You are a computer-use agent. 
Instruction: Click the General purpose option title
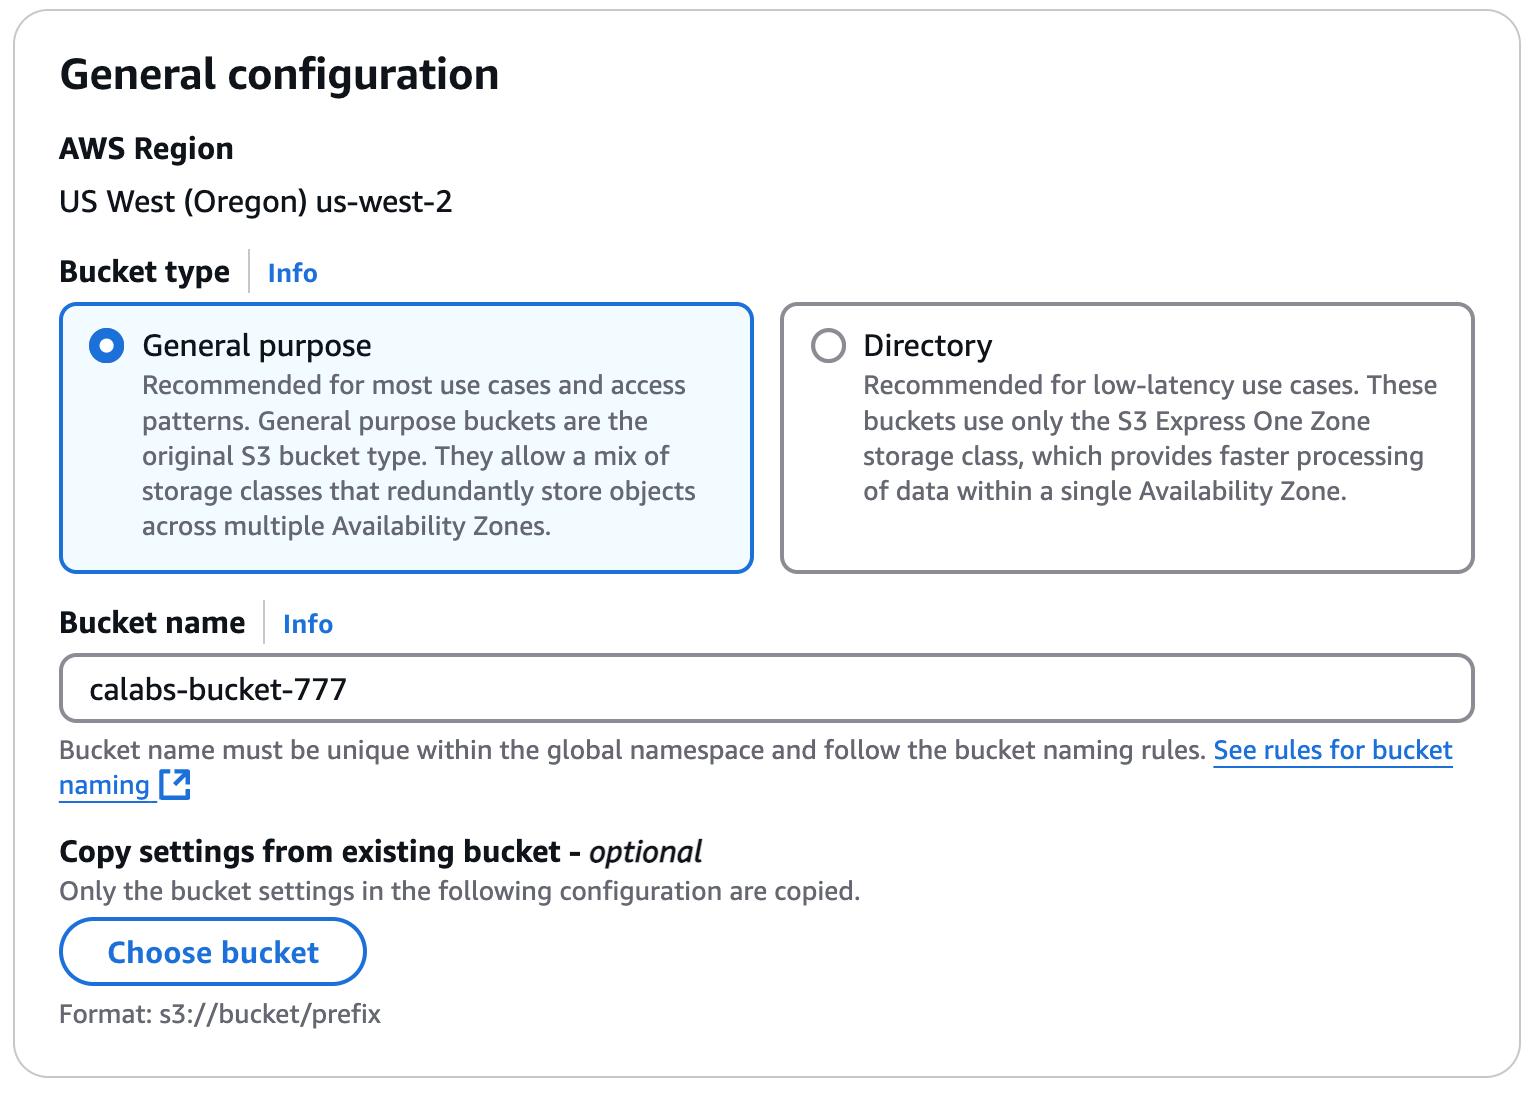coord(257,346)
